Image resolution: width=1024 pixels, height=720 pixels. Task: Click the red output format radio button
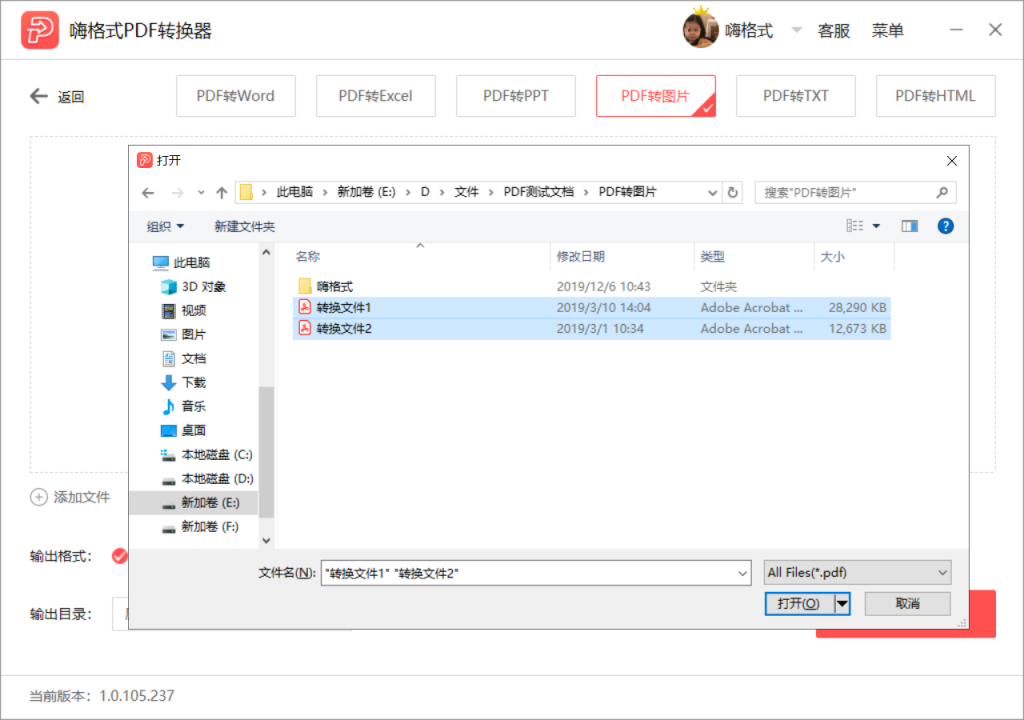click(120, 556)
